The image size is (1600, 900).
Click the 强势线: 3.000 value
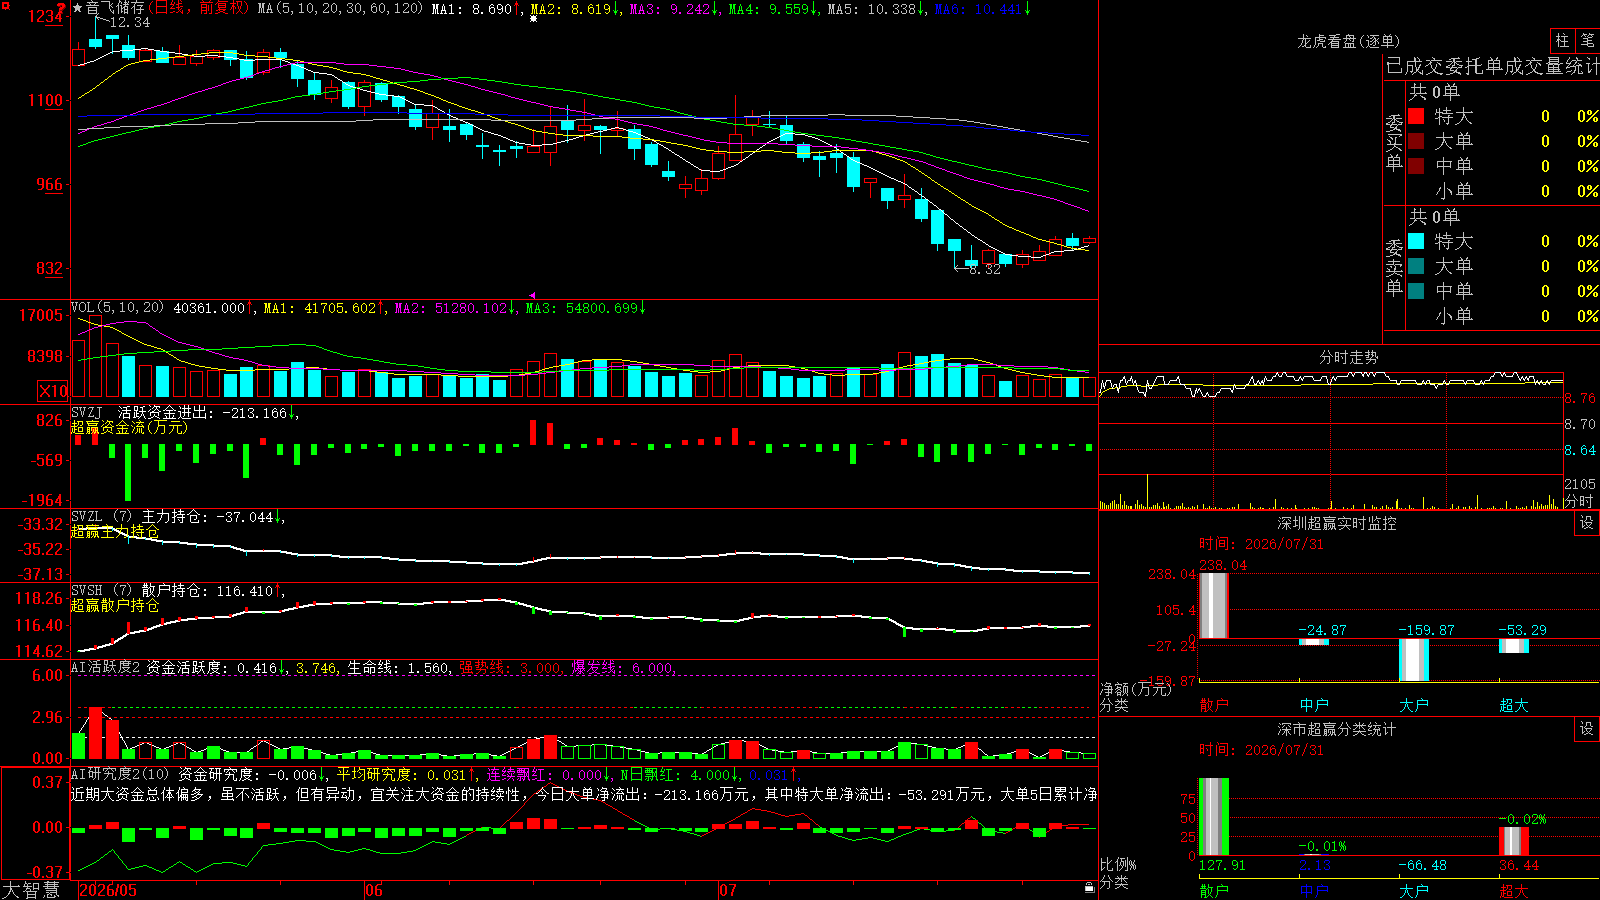[510, 668]
